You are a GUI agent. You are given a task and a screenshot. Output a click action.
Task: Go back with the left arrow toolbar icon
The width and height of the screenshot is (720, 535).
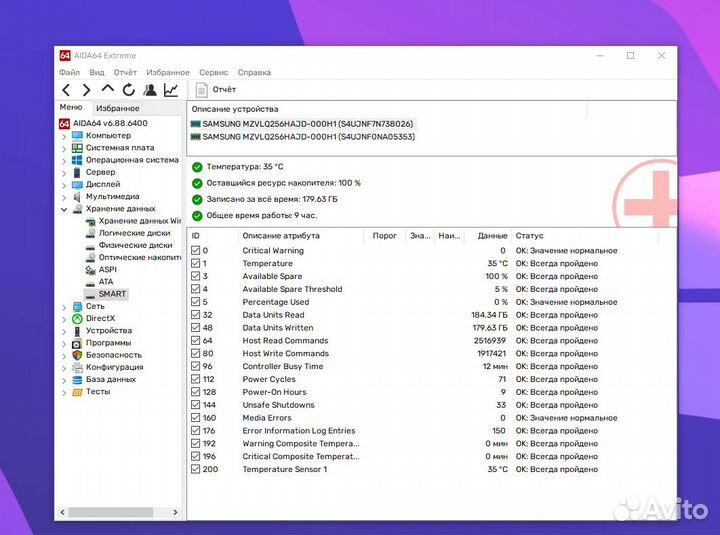click(x=66, y=90)
